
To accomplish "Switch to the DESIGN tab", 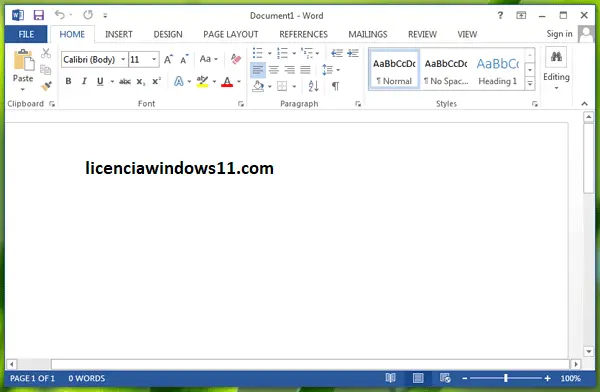I will coord(168,34).
